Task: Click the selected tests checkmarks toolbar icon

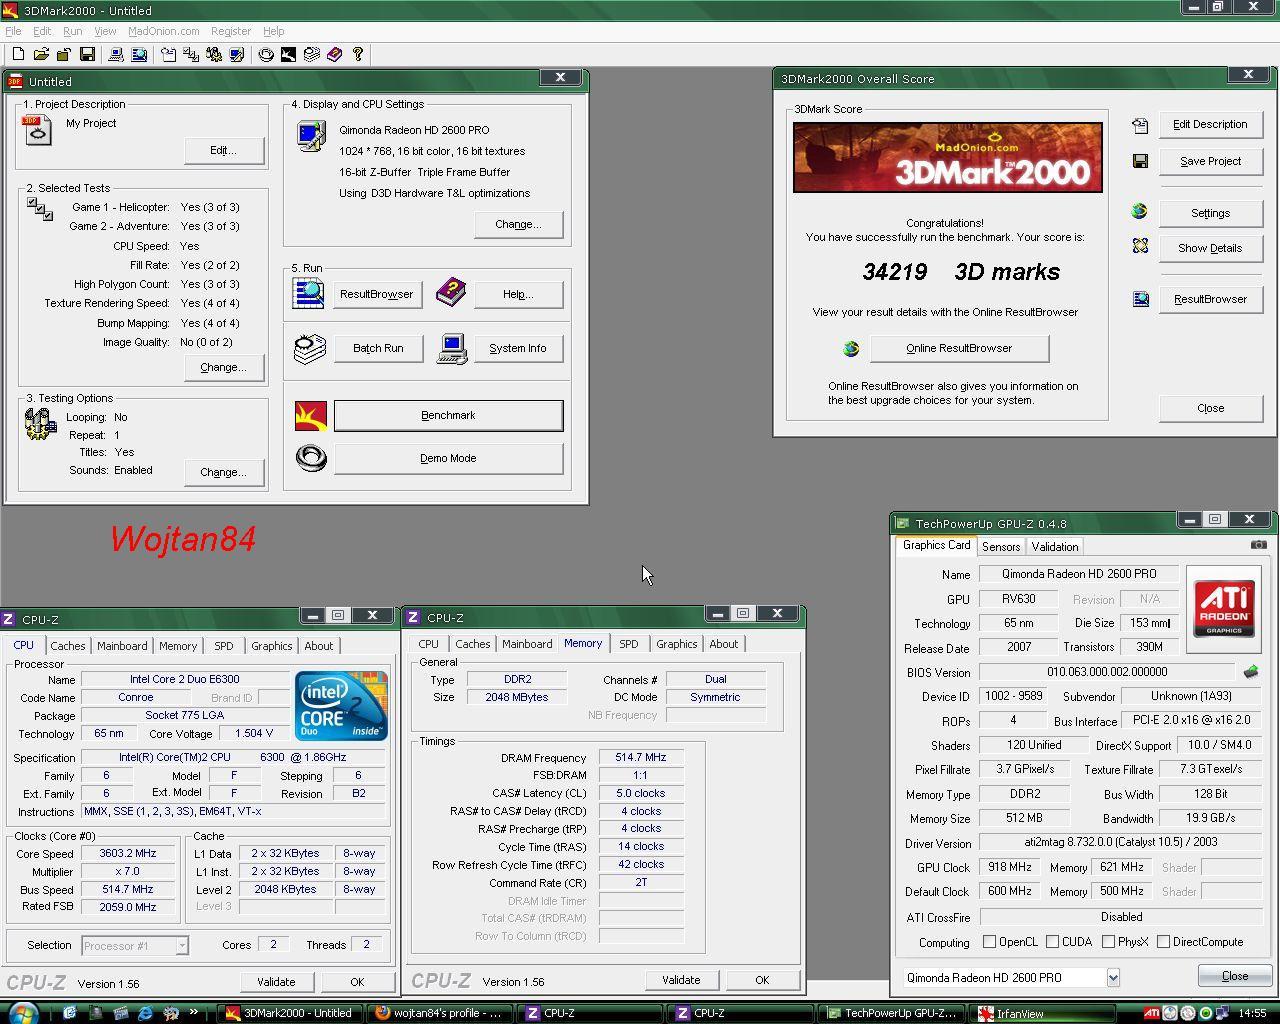Action: click(191, 54)
